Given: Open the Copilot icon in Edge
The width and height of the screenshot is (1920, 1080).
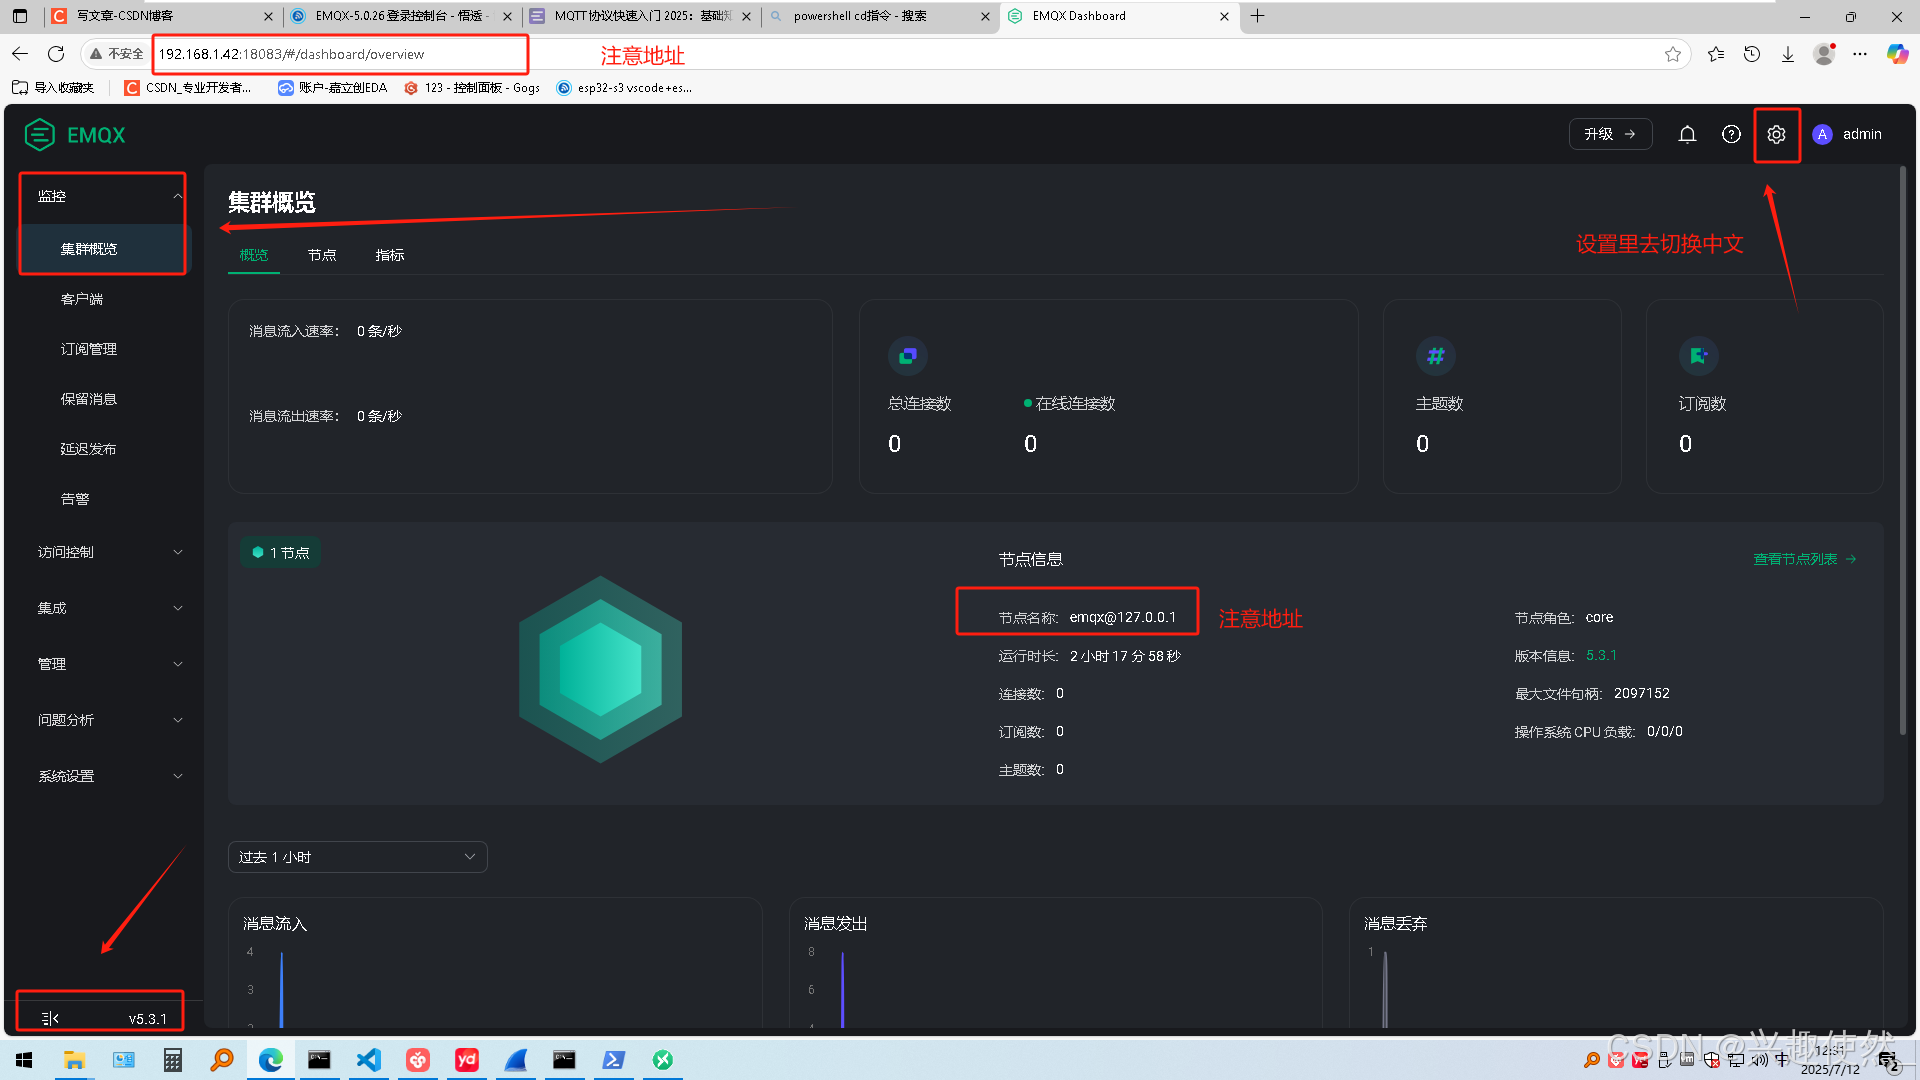Looking at the screenshot, I should 1897,54.
